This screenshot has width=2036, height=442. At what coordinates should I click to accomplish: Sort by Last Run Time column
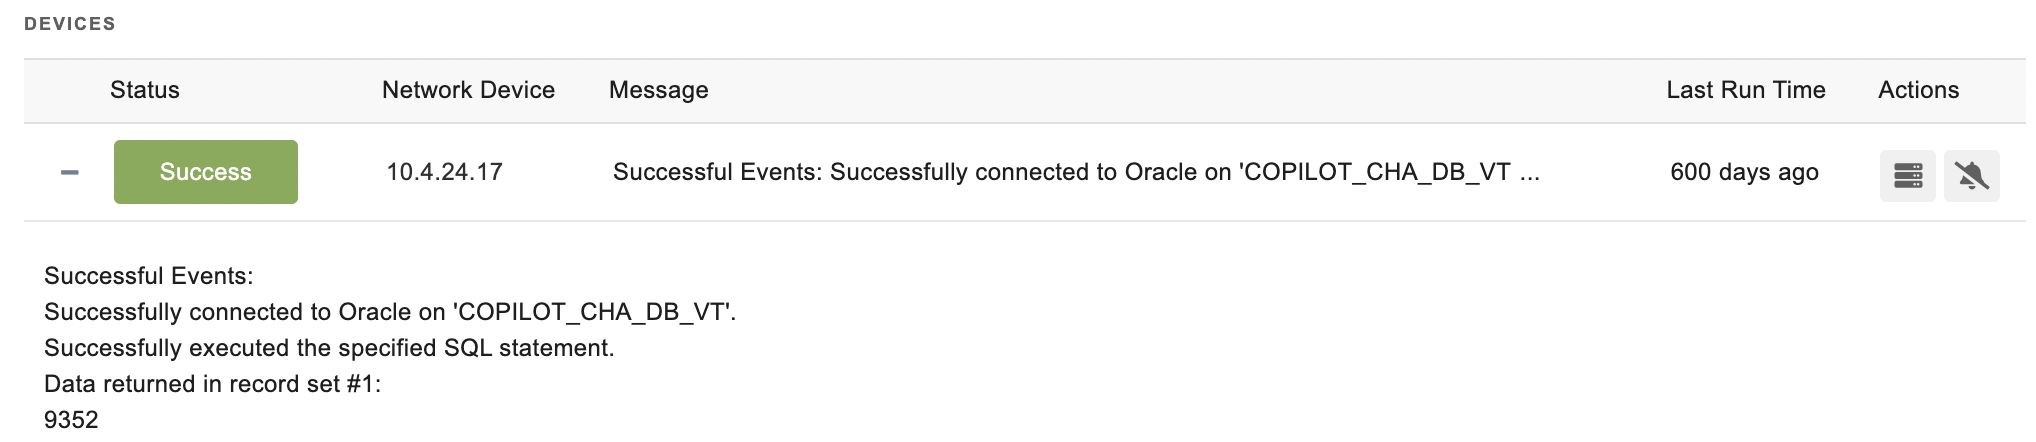tap(1746, 90)
